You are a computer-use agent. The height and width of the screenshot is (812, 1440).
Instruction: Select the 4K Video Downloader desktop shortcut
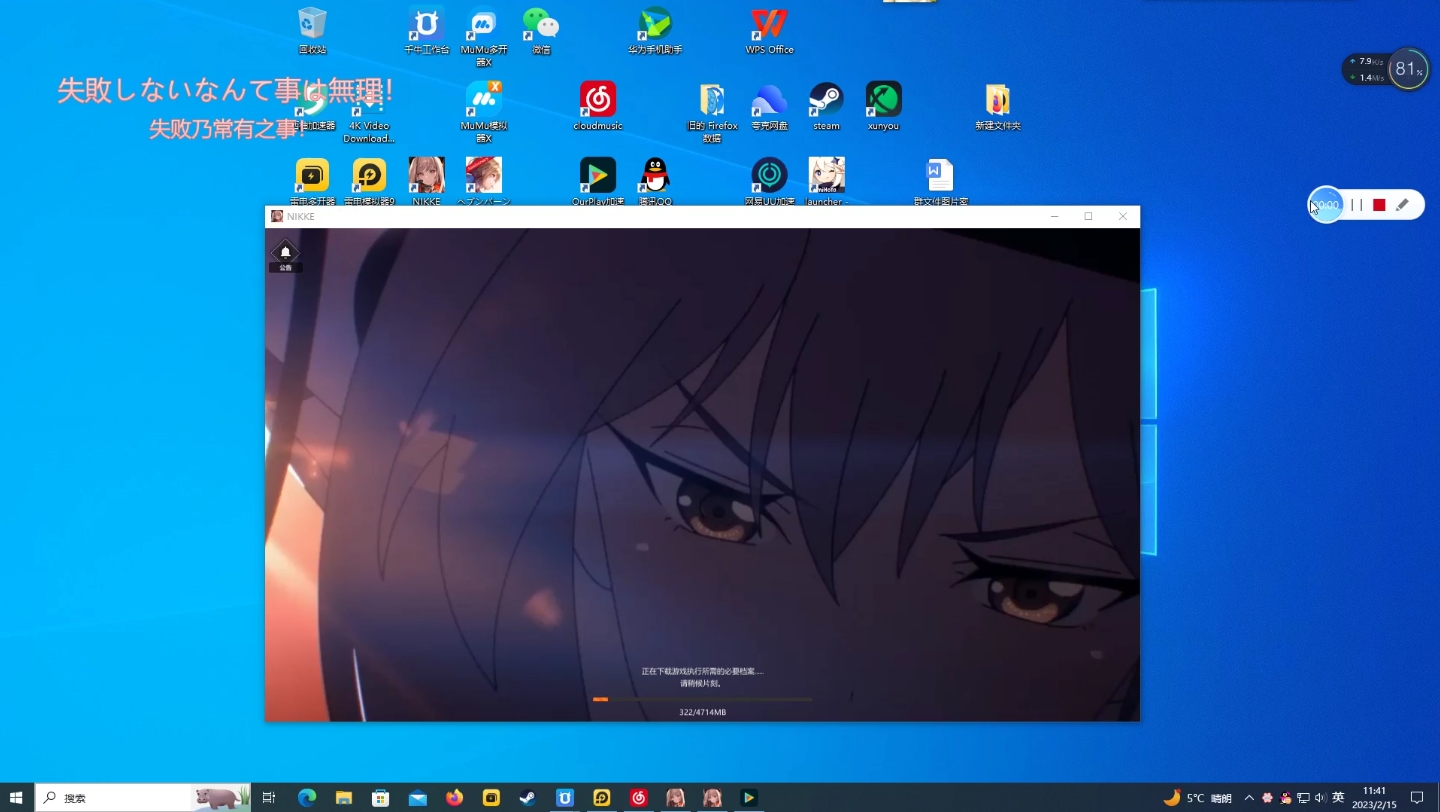(x=369, y=113)
